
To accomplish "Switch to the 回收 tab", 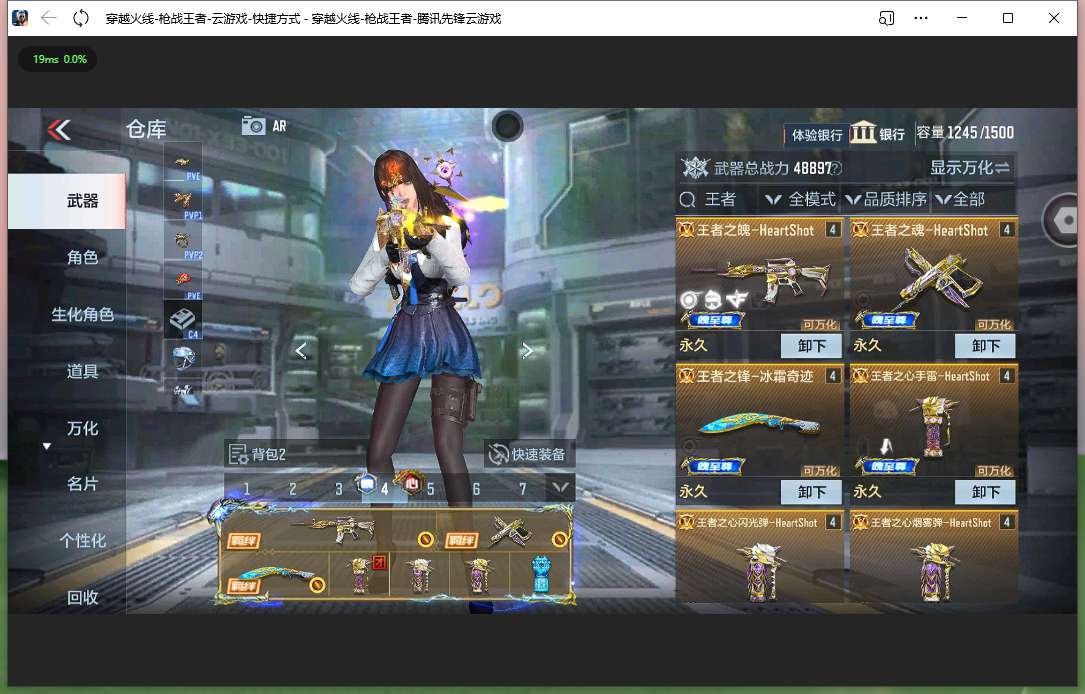I will click(82, 597).
